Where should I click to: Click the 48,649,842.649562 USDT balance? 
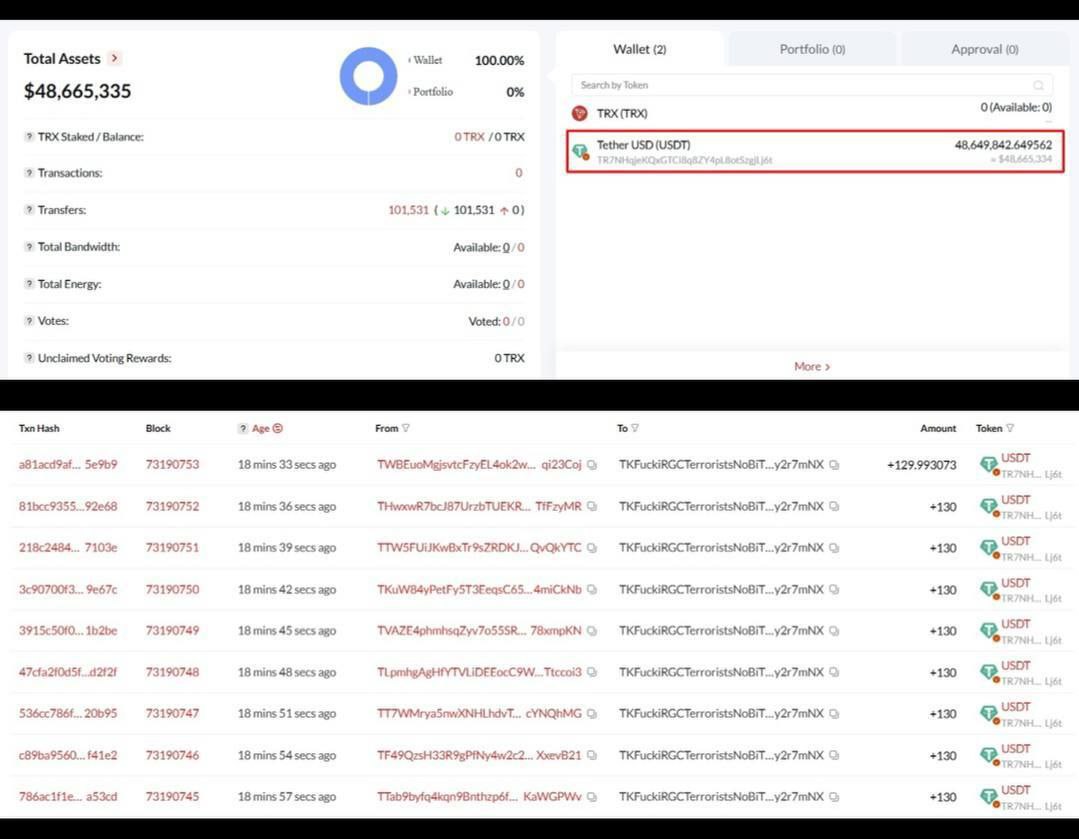click(x=1003, y=145)
